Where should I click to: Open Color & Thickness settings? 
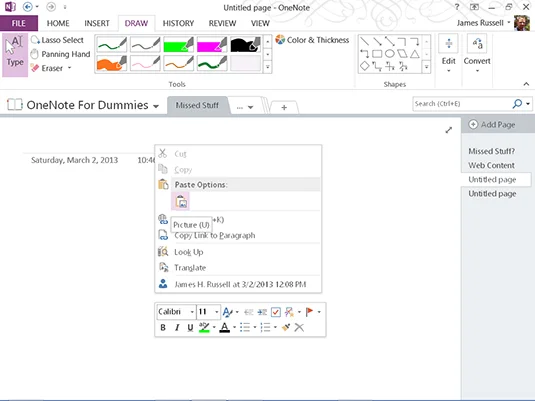pos(312,40)
